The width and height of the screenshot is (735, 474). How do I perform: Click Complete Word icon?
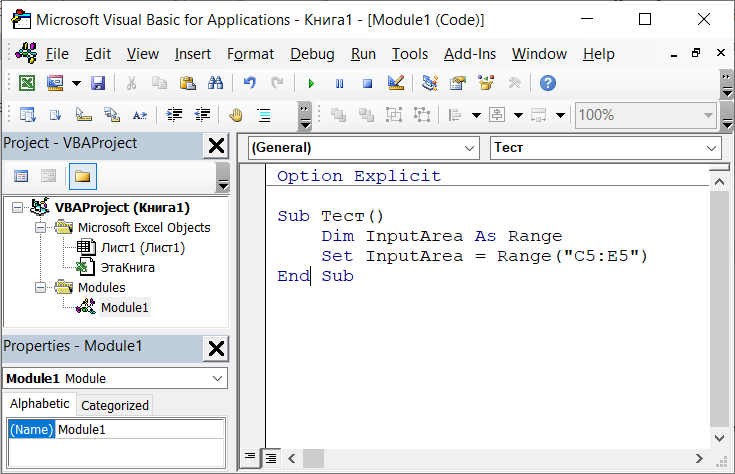(140, 115)
